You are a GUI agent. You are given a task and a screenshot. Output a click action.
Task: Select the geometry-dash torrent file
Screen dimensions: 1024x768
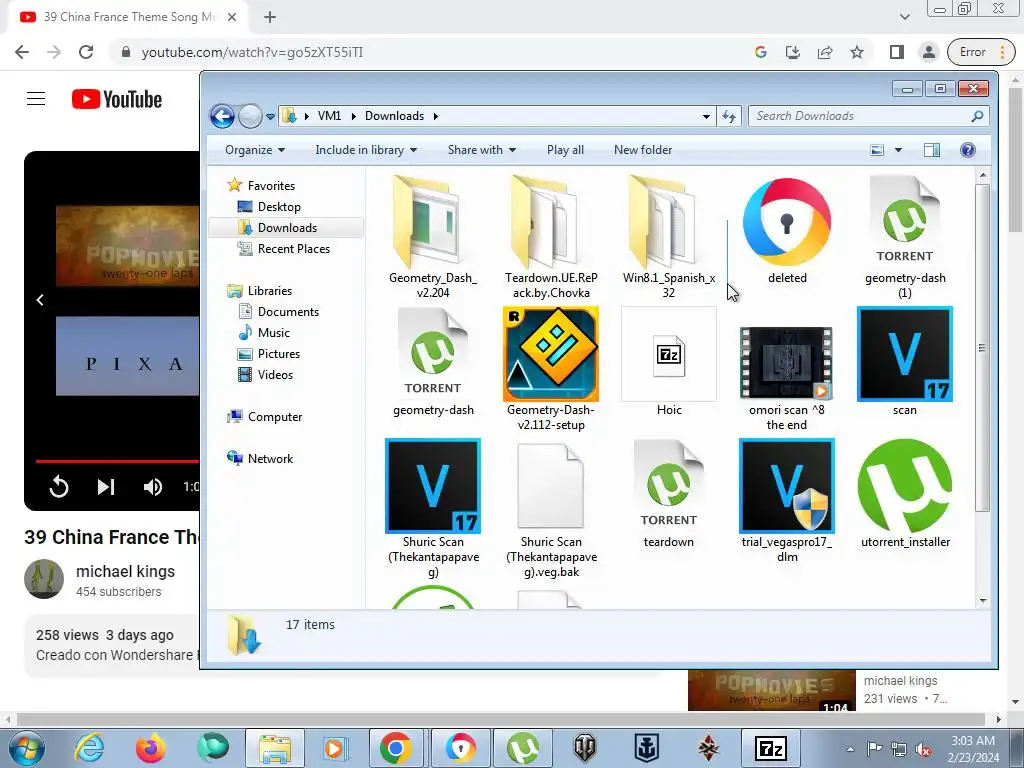click(x=433, y=354)
